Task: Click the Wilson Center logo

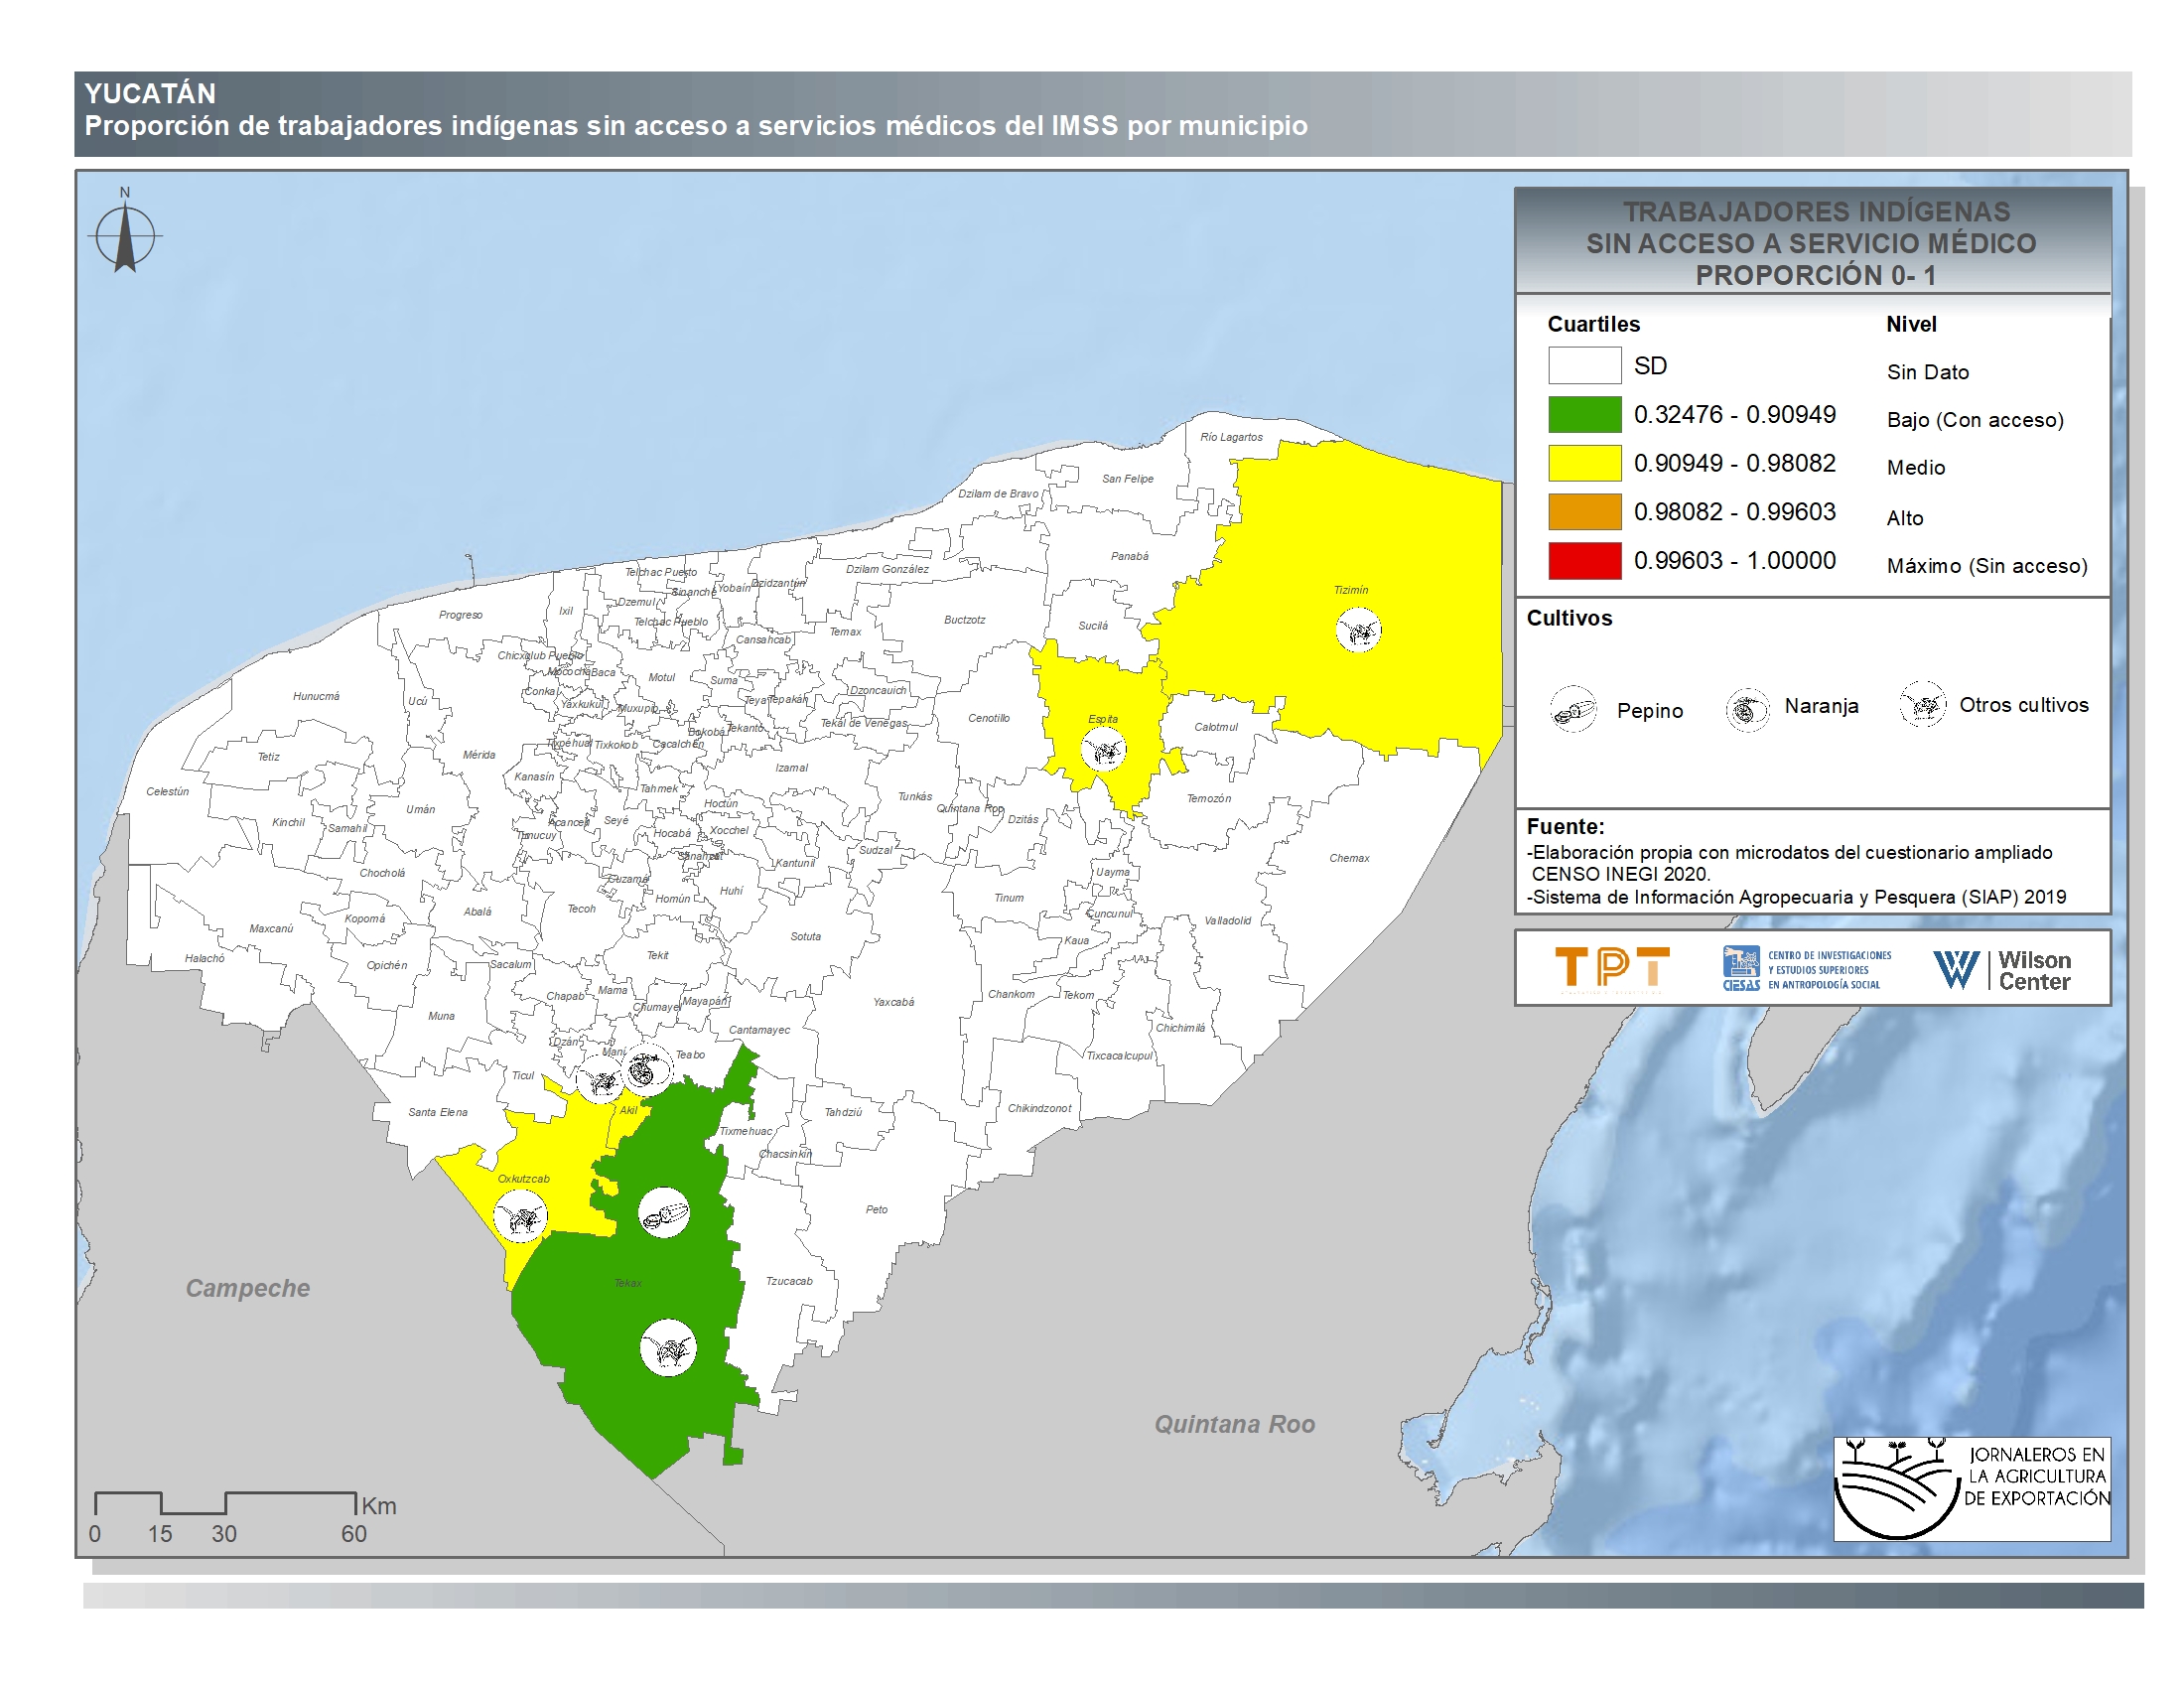Action: tap(2001, 969)
